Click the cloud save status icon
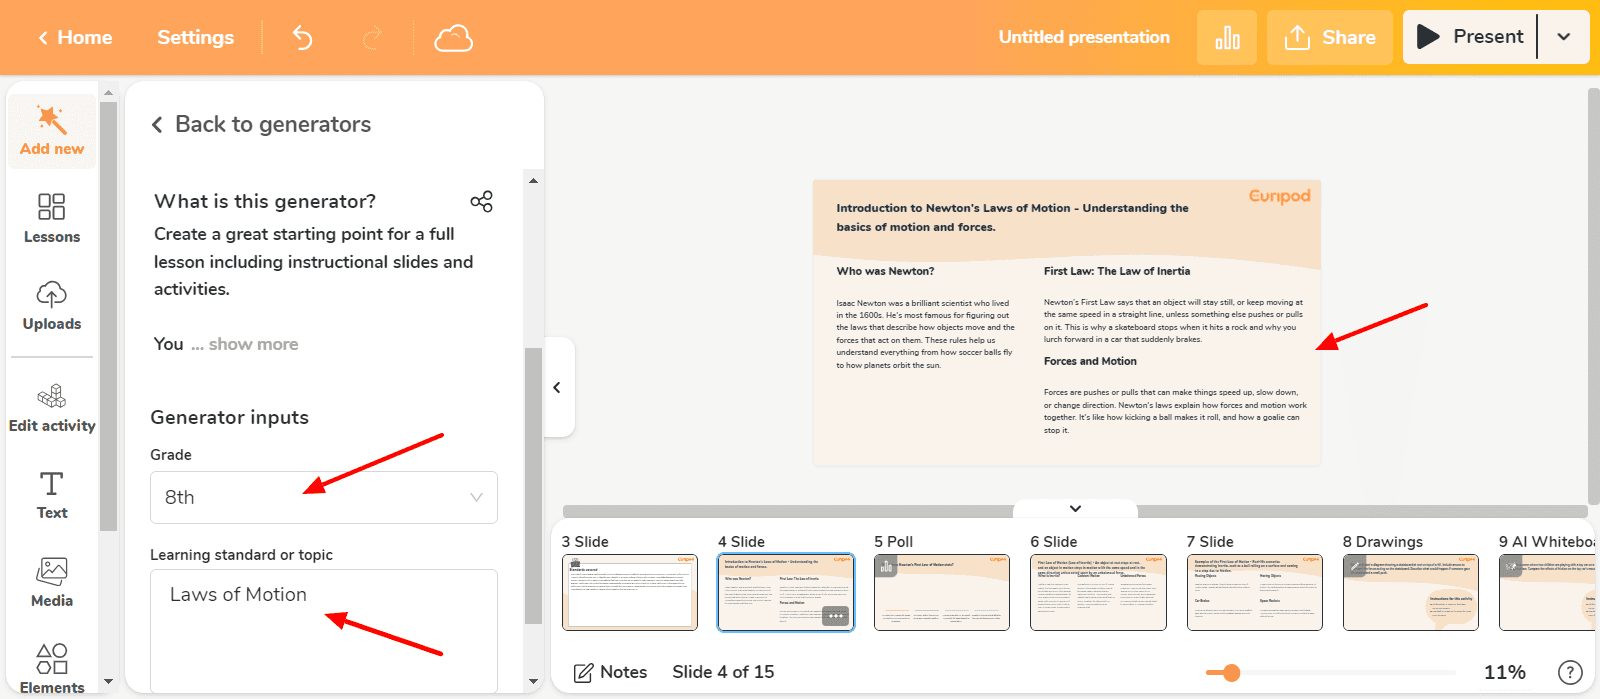 pos(453,38)
